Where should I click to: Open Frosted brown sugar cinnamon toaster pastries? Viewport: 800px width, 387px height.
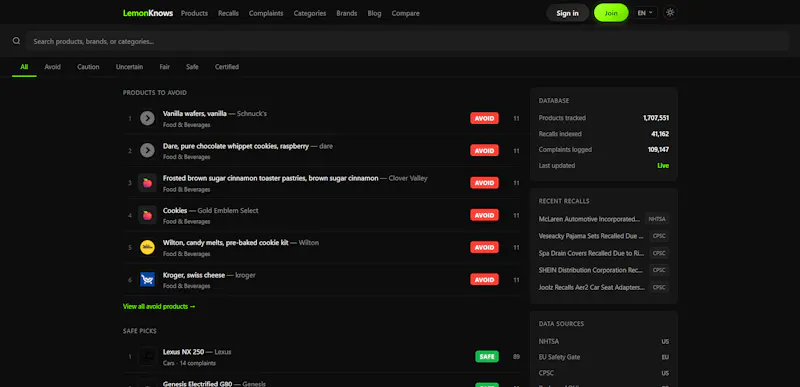pos(270,178)
